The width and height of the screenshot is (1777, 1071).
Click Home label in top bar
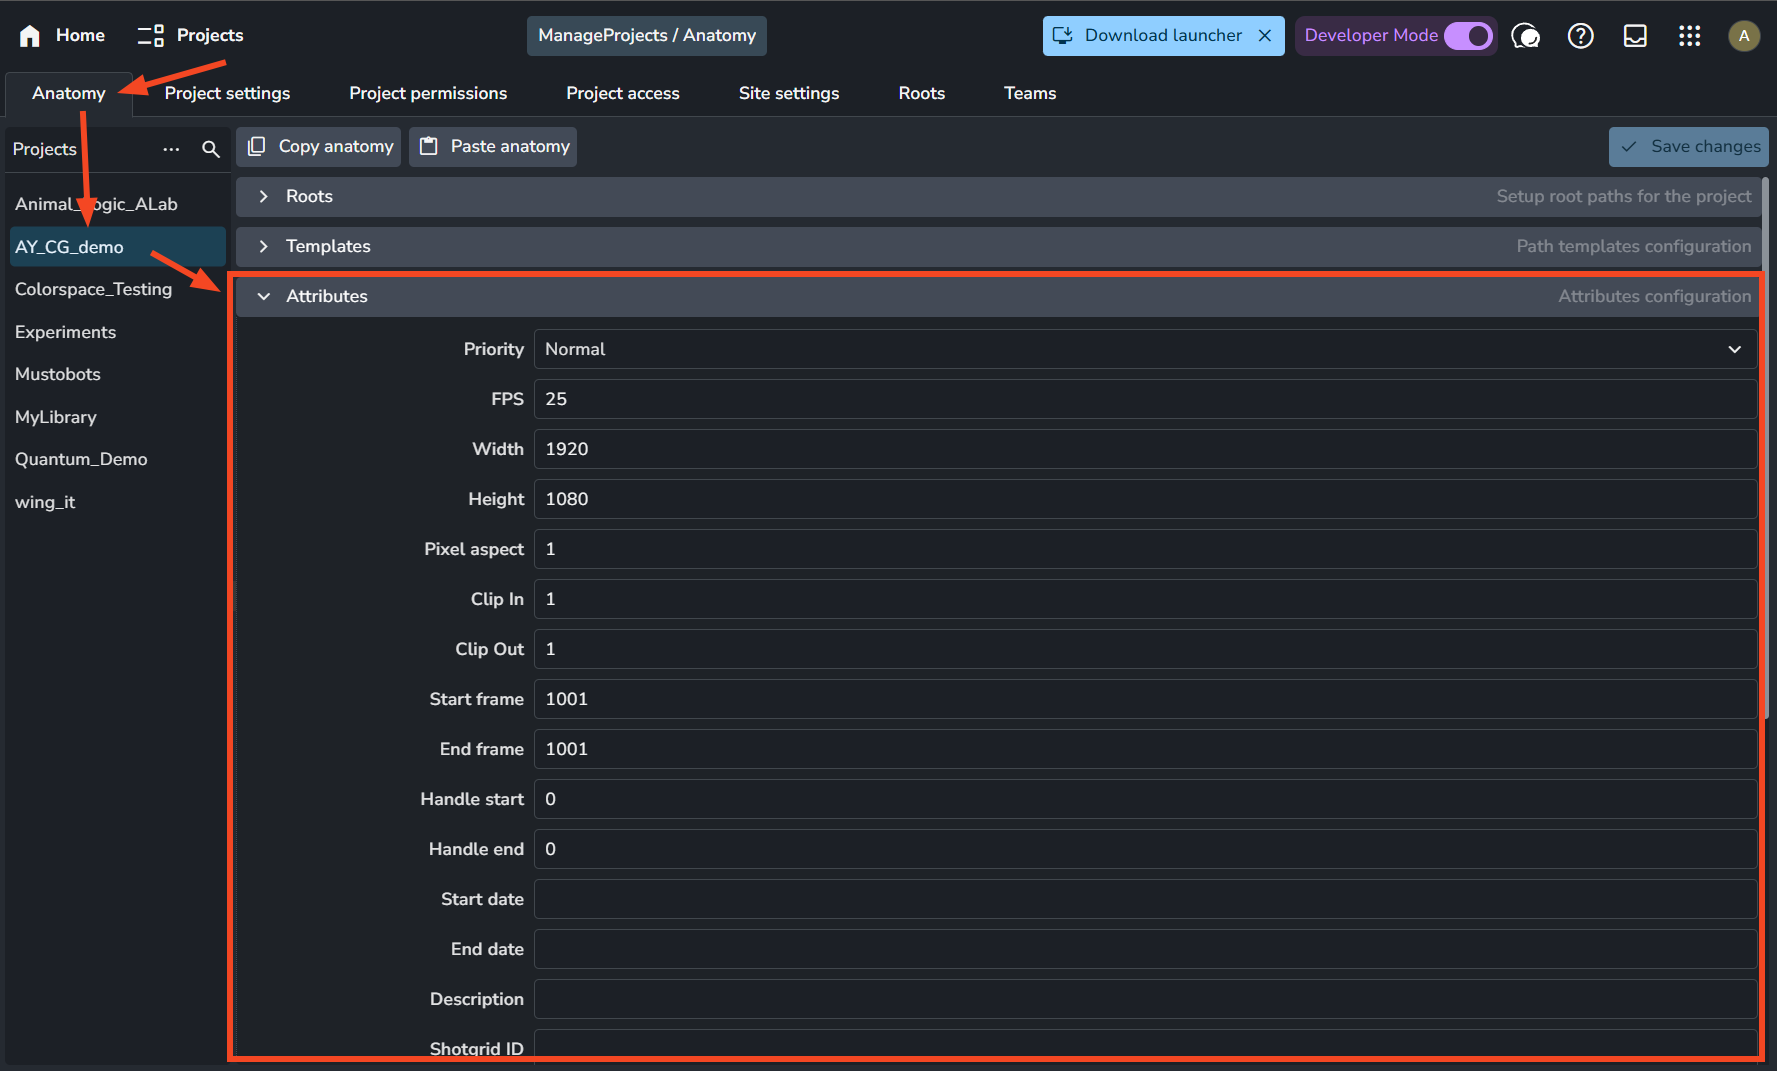pyautogui.click(x=80, y=36)
